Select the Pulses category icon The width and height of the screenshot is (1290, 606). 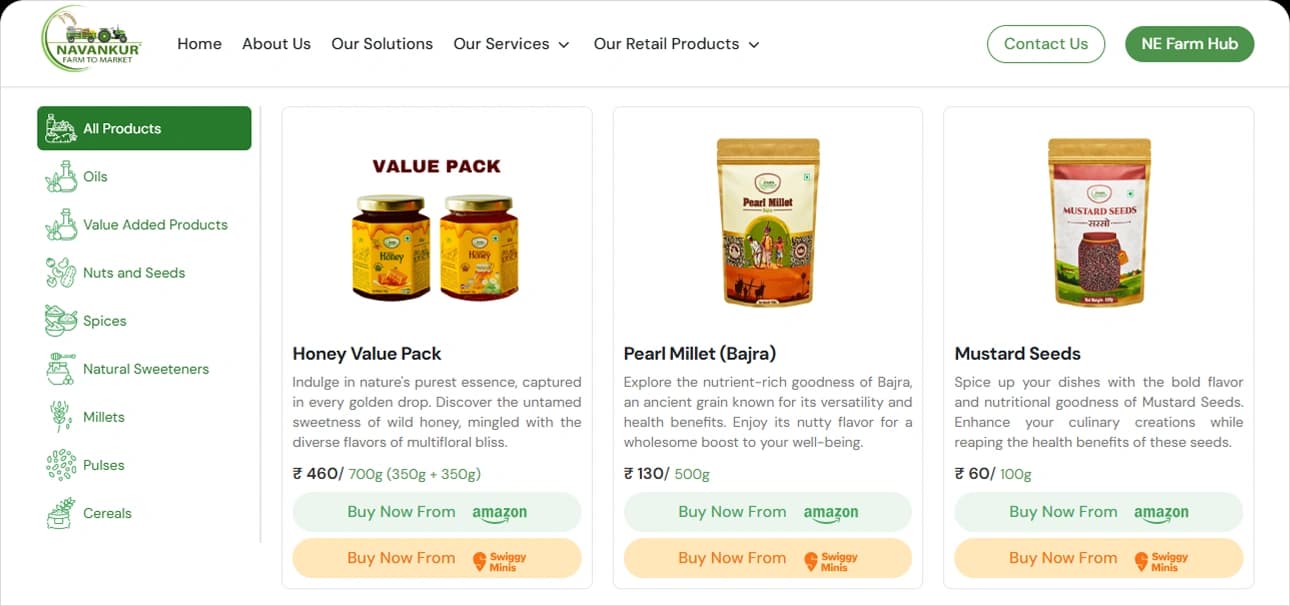pyautogui.click(x=61, y=465)
